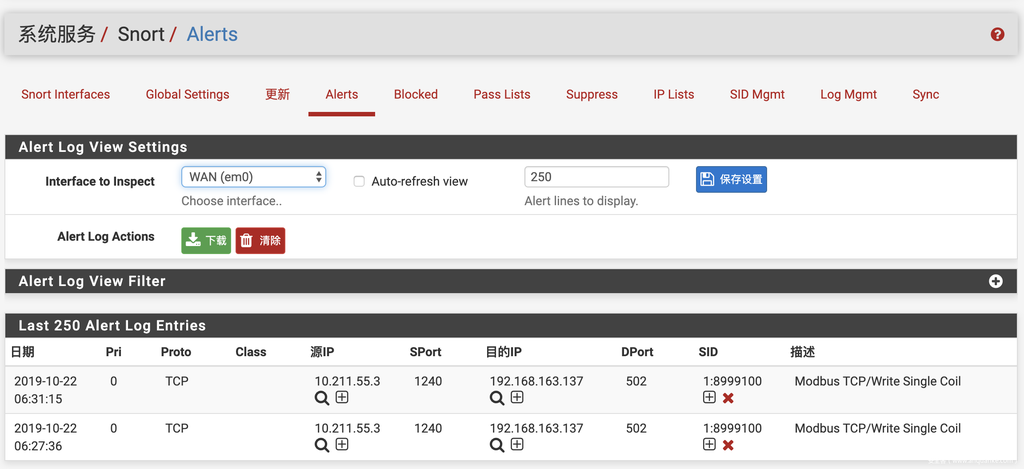The image size is (1024, 469).
Task: Click the red X under SID, second row
Action: click(x=728, y=445)
